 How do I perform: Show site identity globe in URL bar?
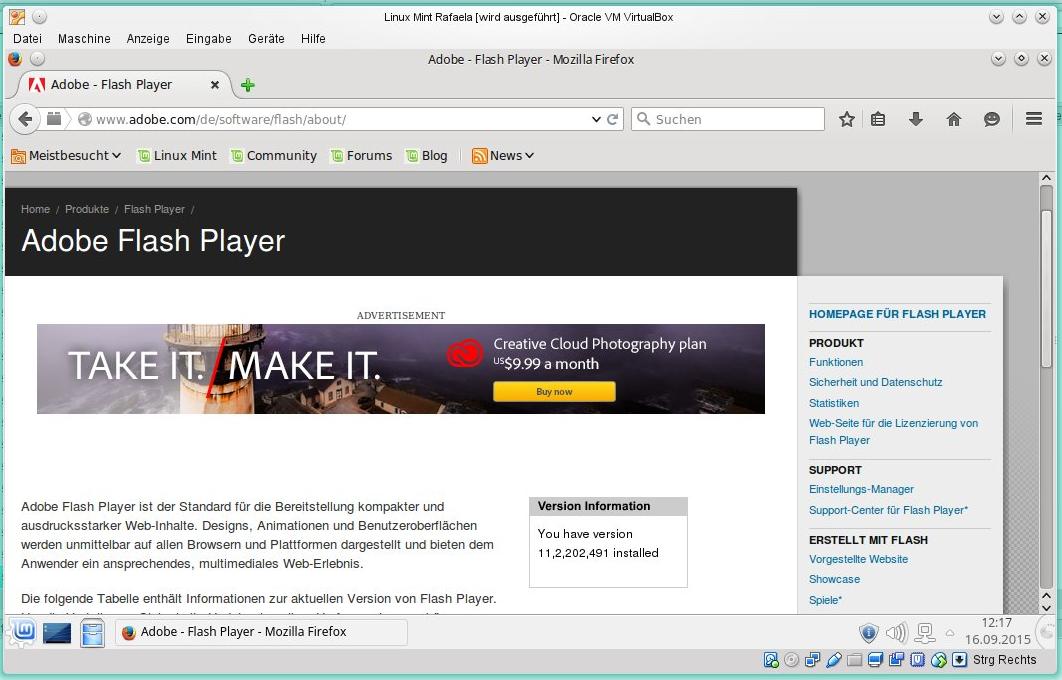point(85,119)
